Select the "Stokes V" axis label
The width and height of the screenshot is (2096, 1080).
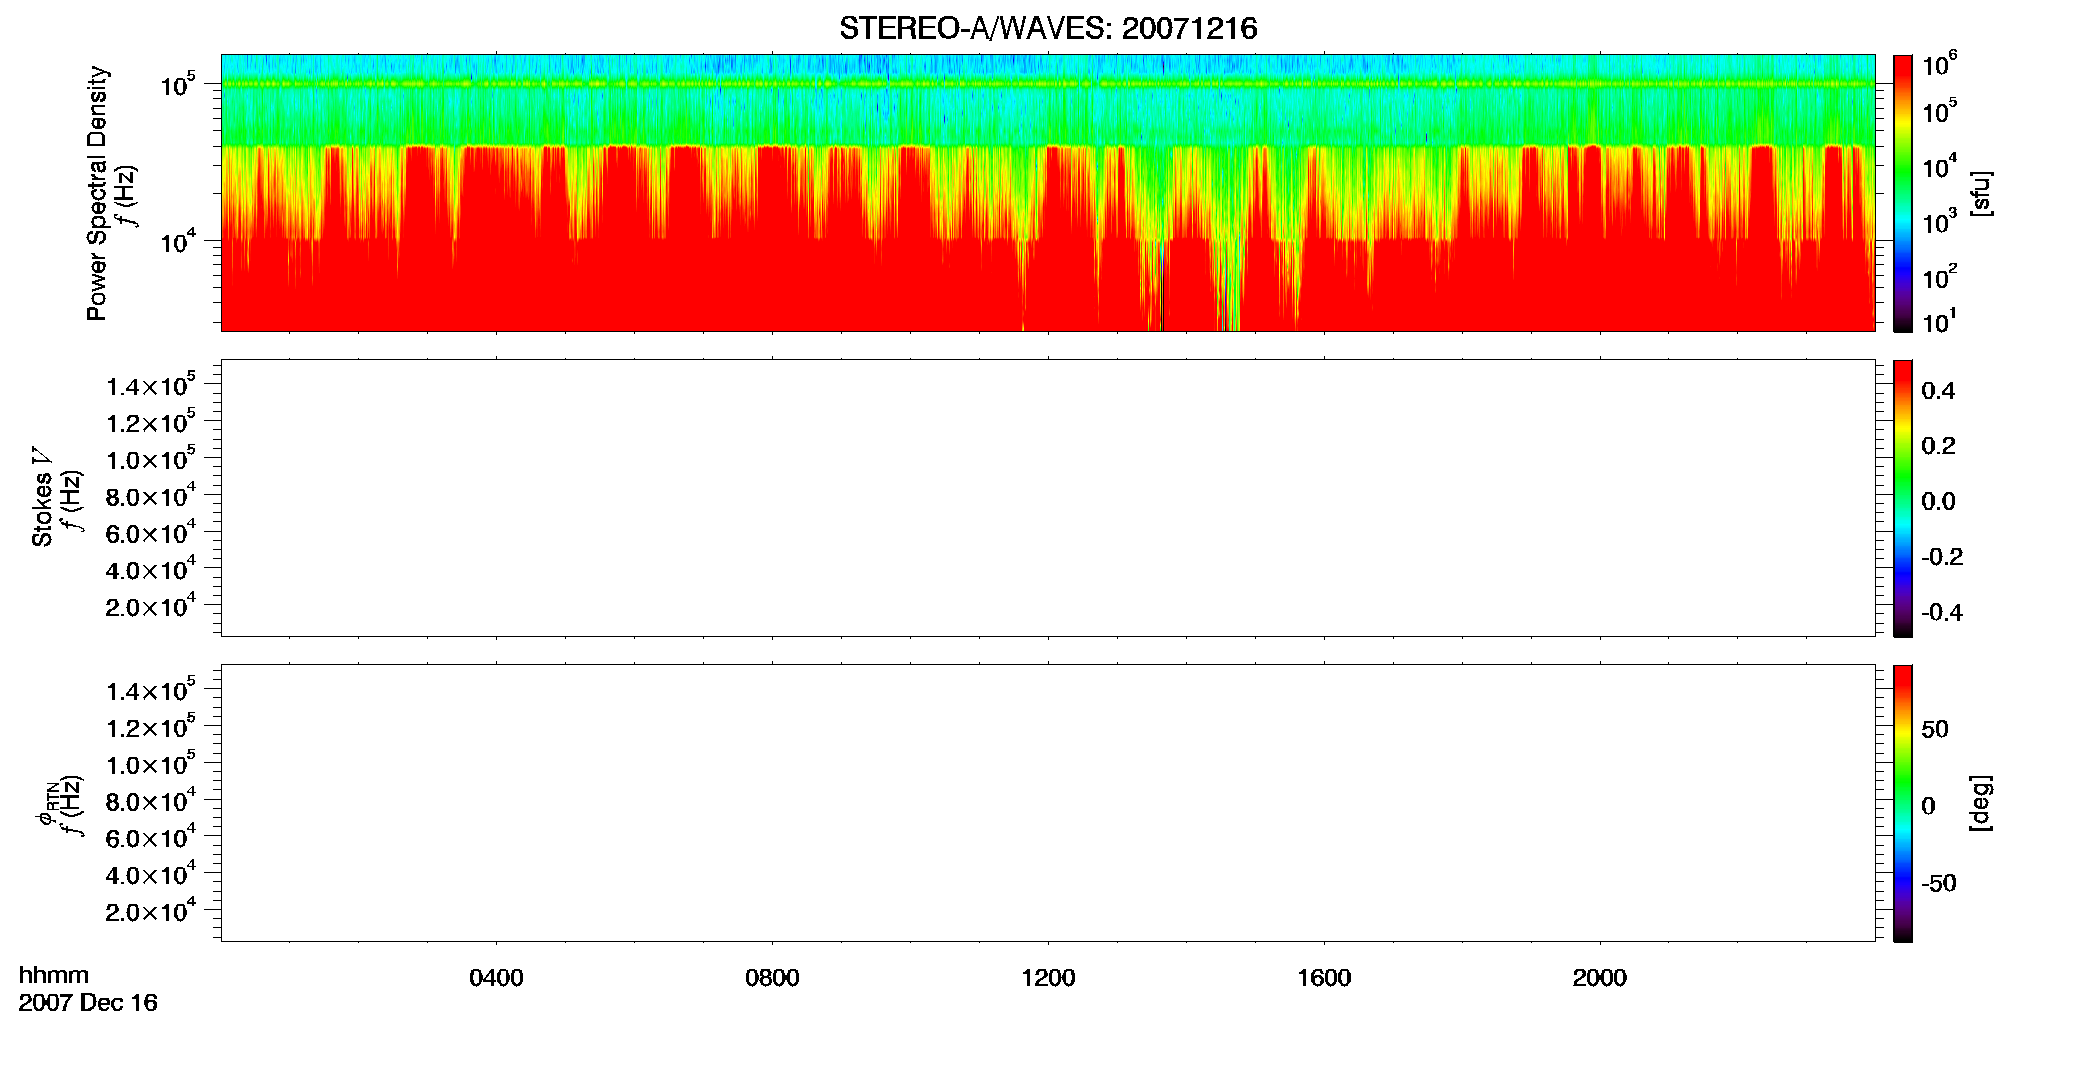[x=42, y=497]
